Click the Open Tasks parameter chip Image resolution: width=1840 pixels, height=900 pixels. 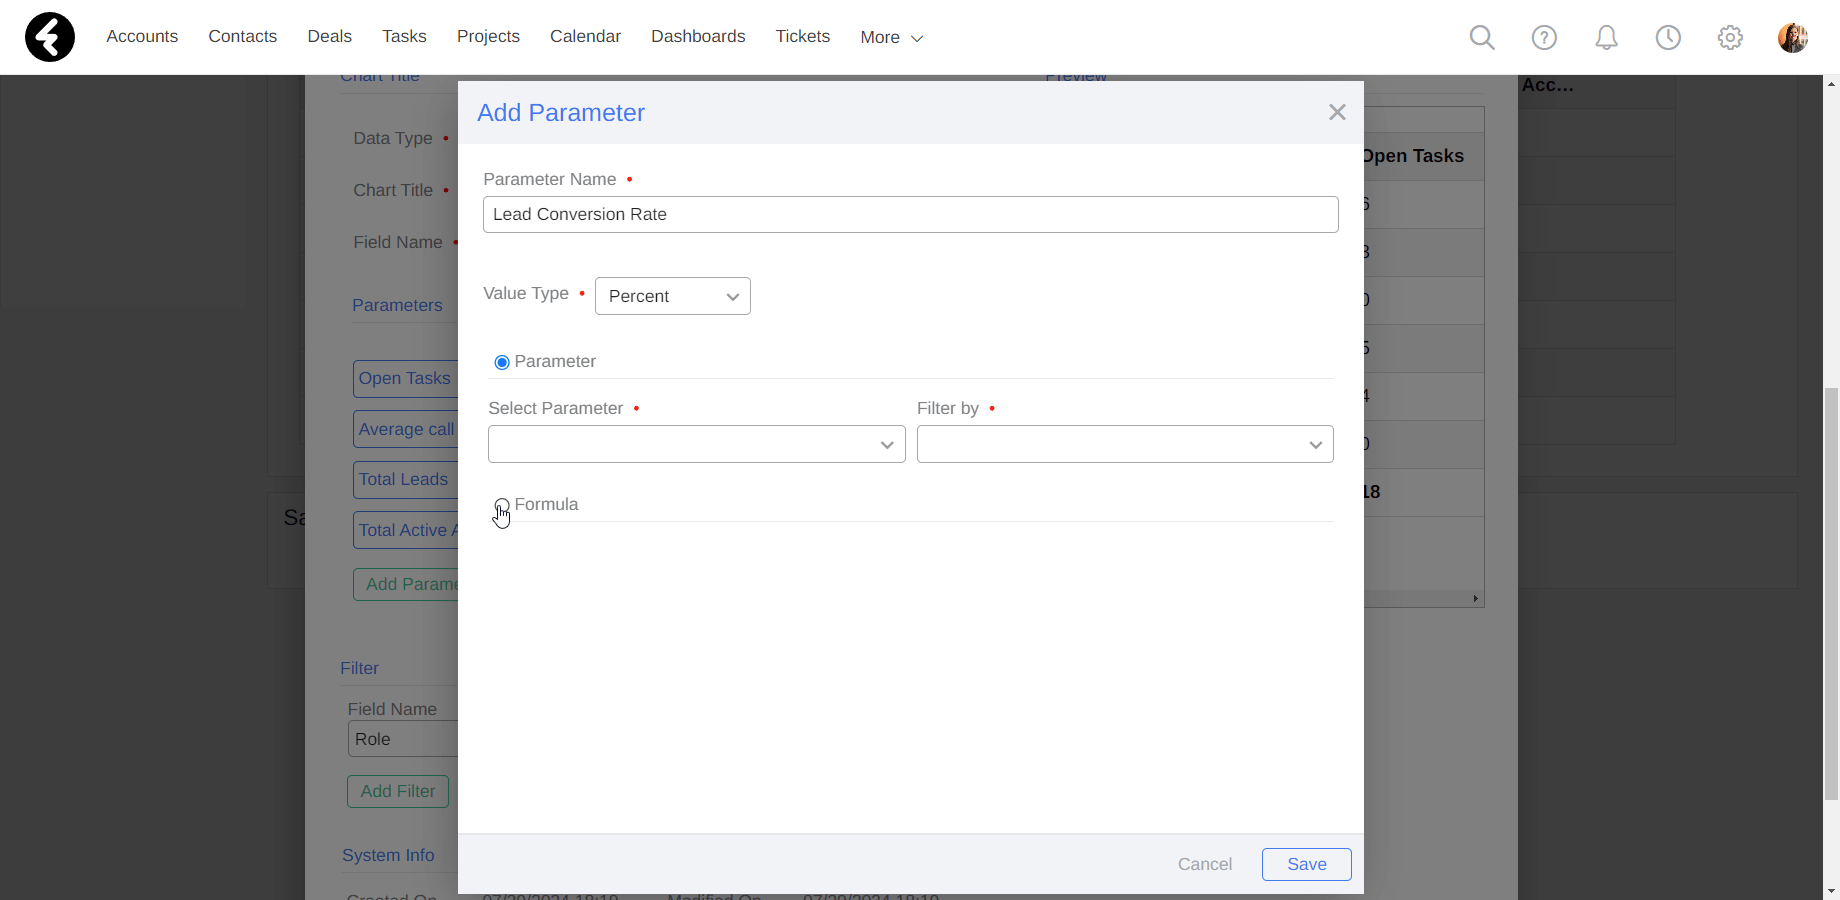click(x=405, y=378)
